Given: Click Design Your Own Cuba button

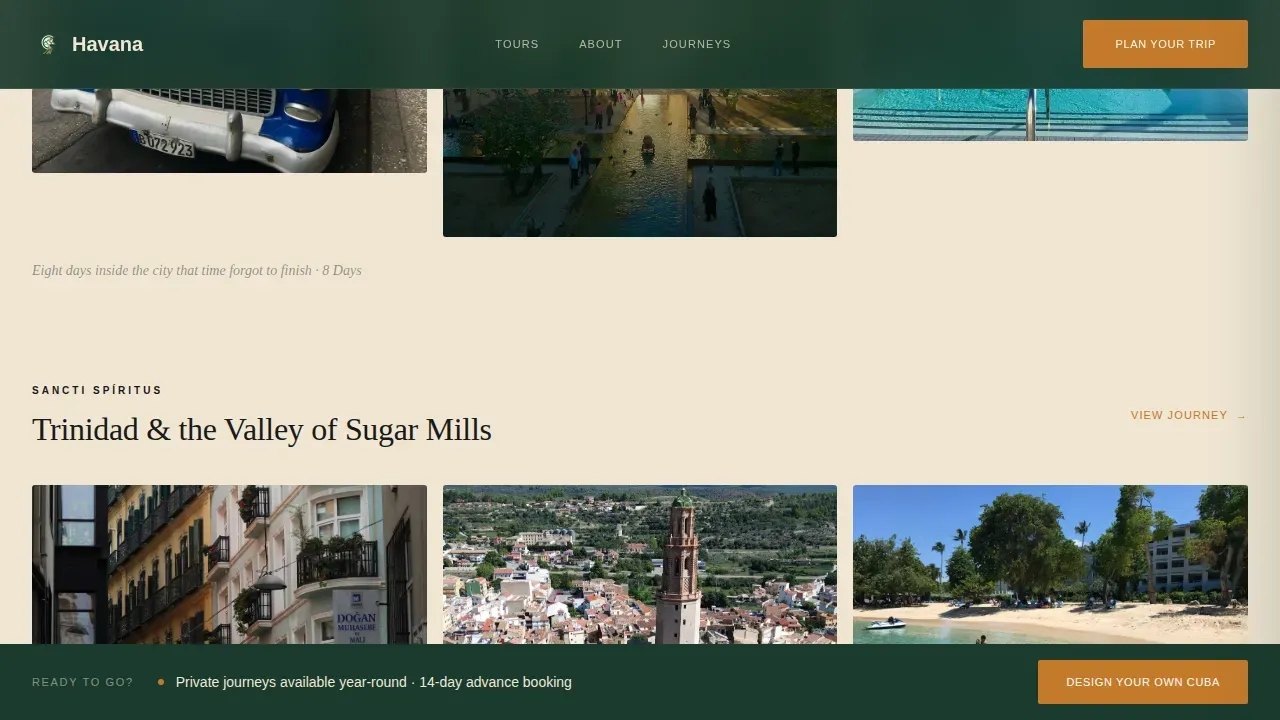Looking at the screenshot, I should 1143,682.
